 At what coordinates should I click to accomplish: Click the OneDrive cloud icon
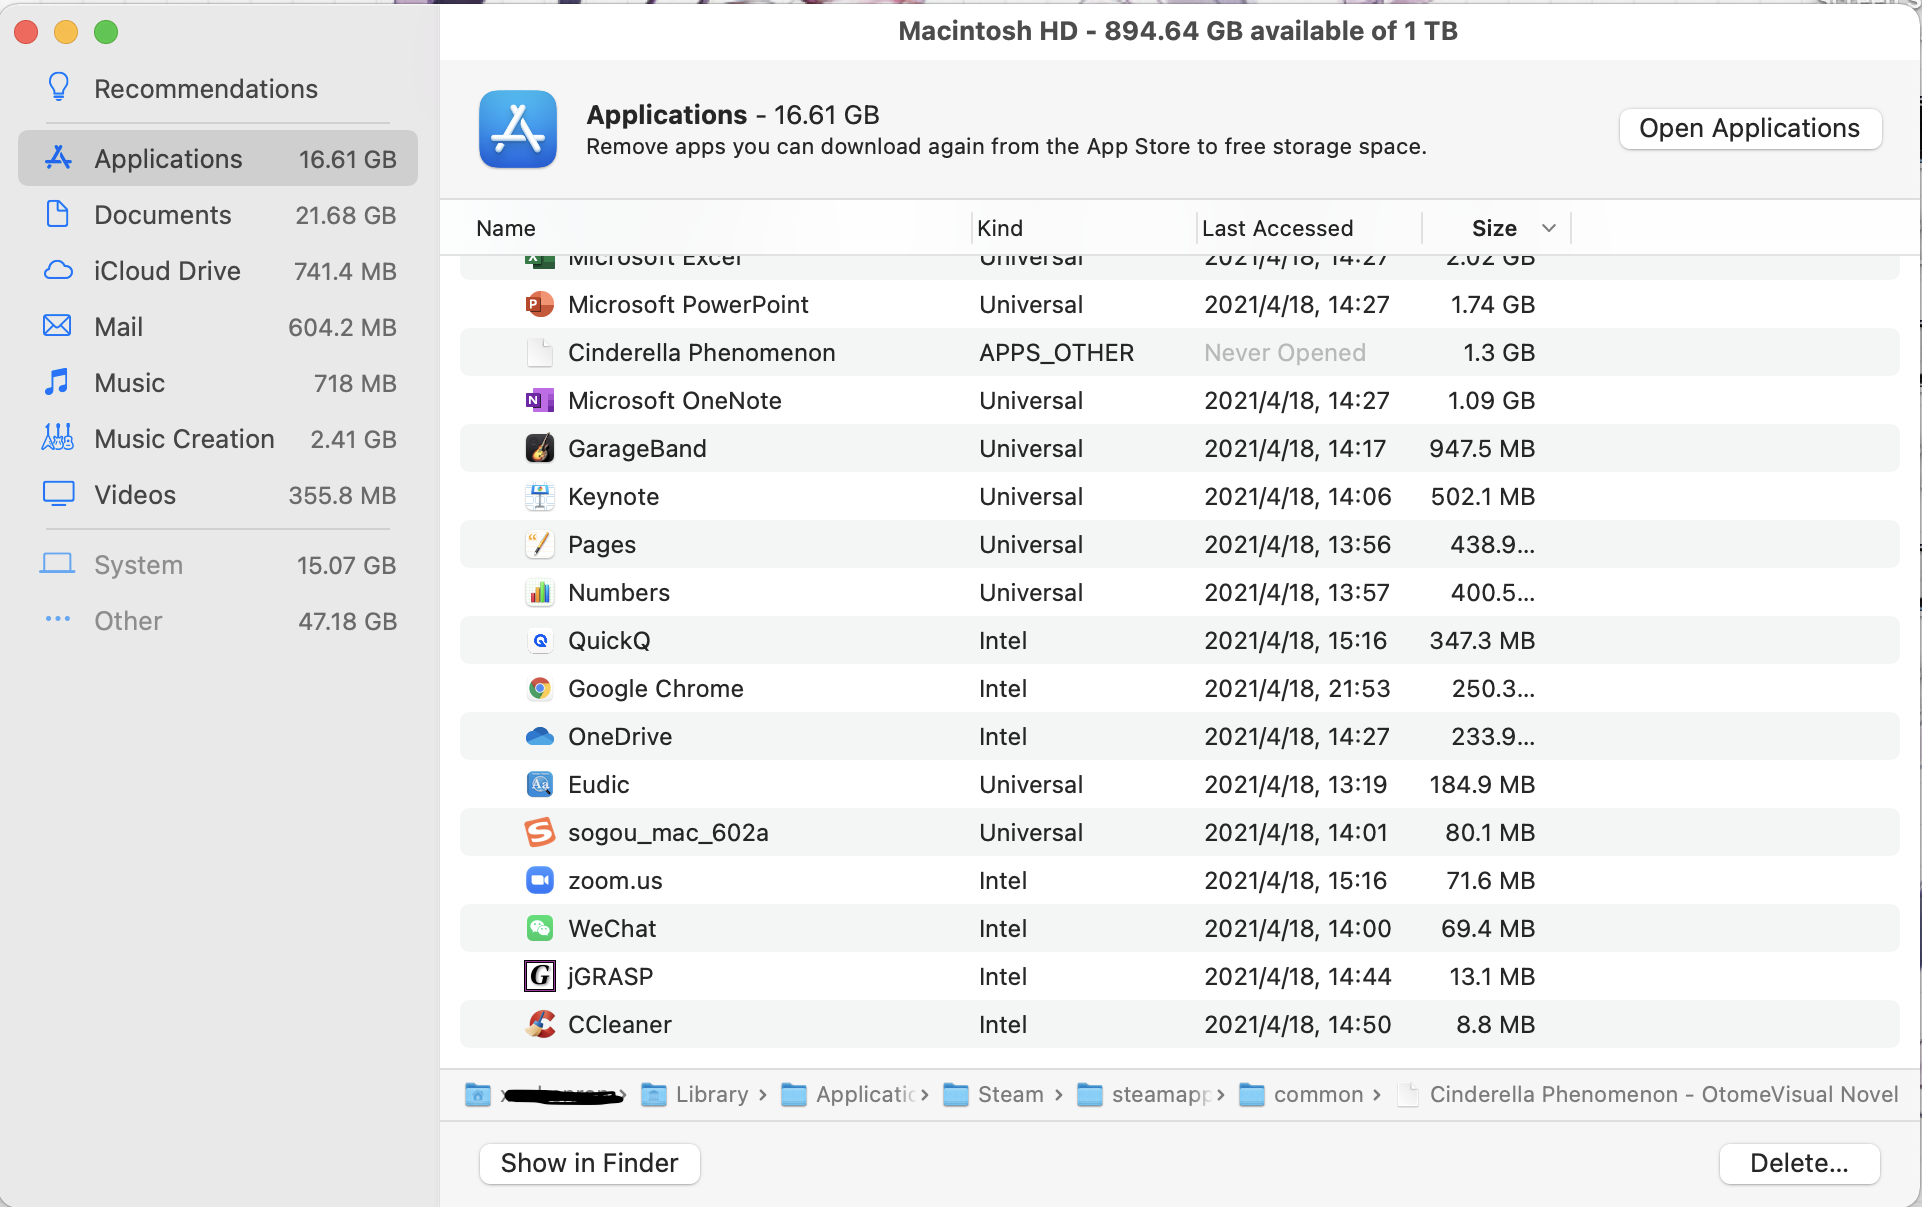540,736
